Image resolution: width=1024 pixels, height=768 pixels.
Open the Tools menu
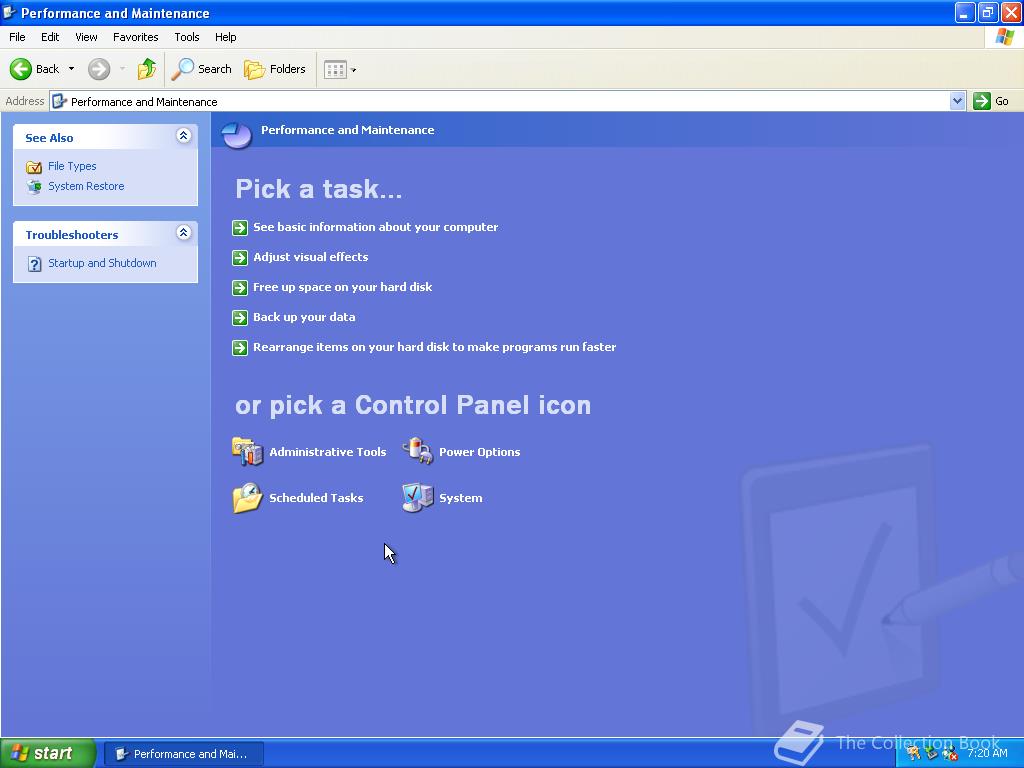tap(186, 37)
